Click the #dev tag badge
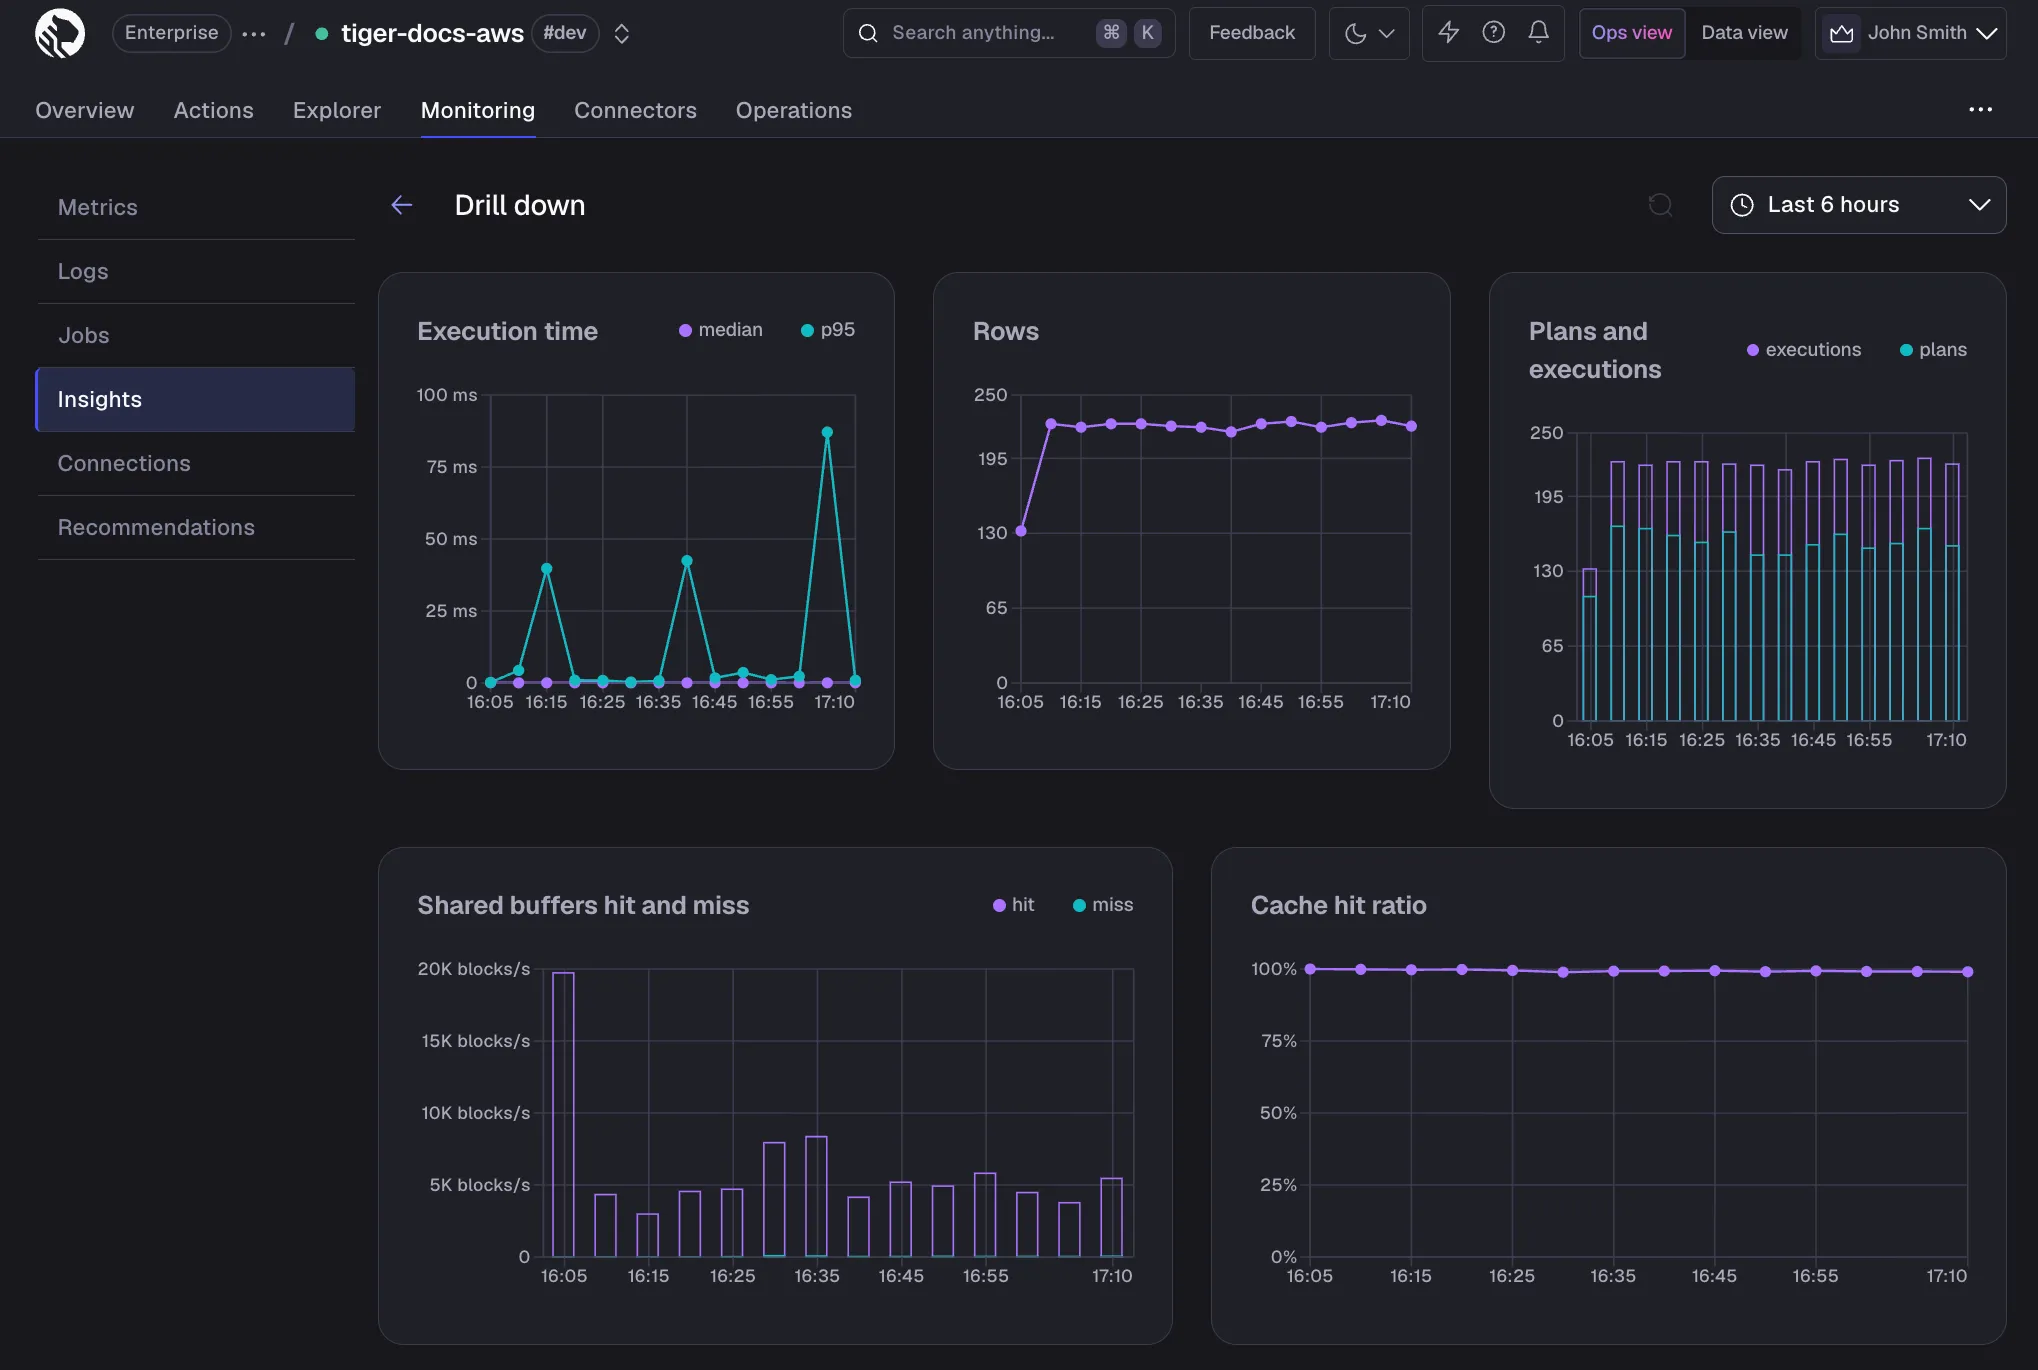Image resolution: width=2038 pixels, height=1370 pixels. (565, 33)
